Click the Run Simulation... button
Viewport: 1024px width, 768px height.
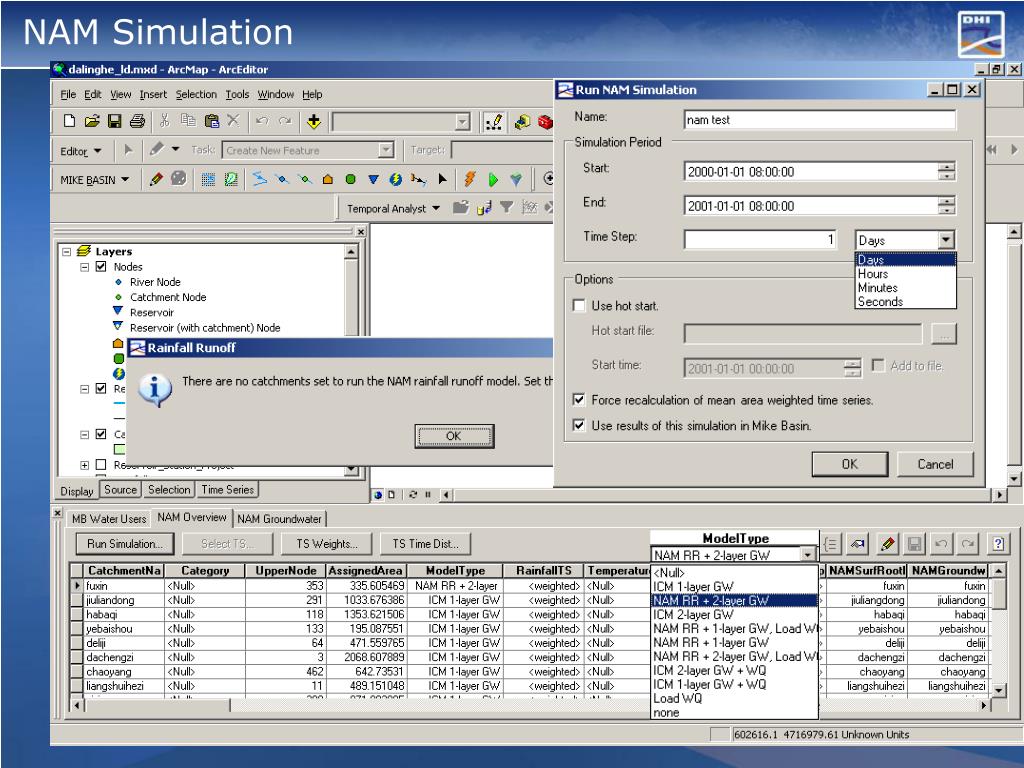125,543
